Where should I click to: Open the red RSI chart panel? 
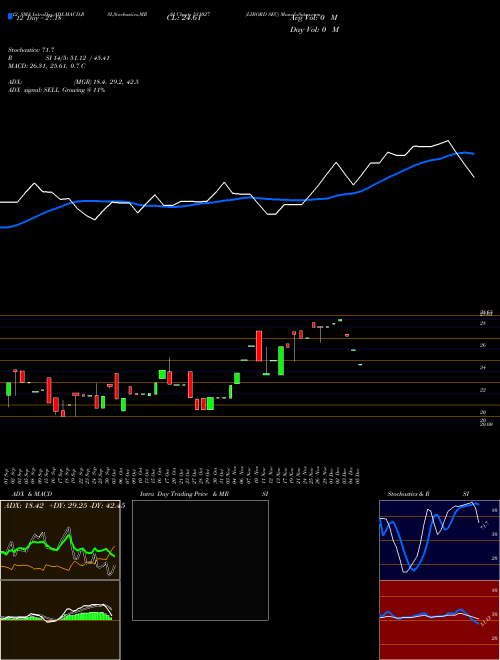coord(439,620)
